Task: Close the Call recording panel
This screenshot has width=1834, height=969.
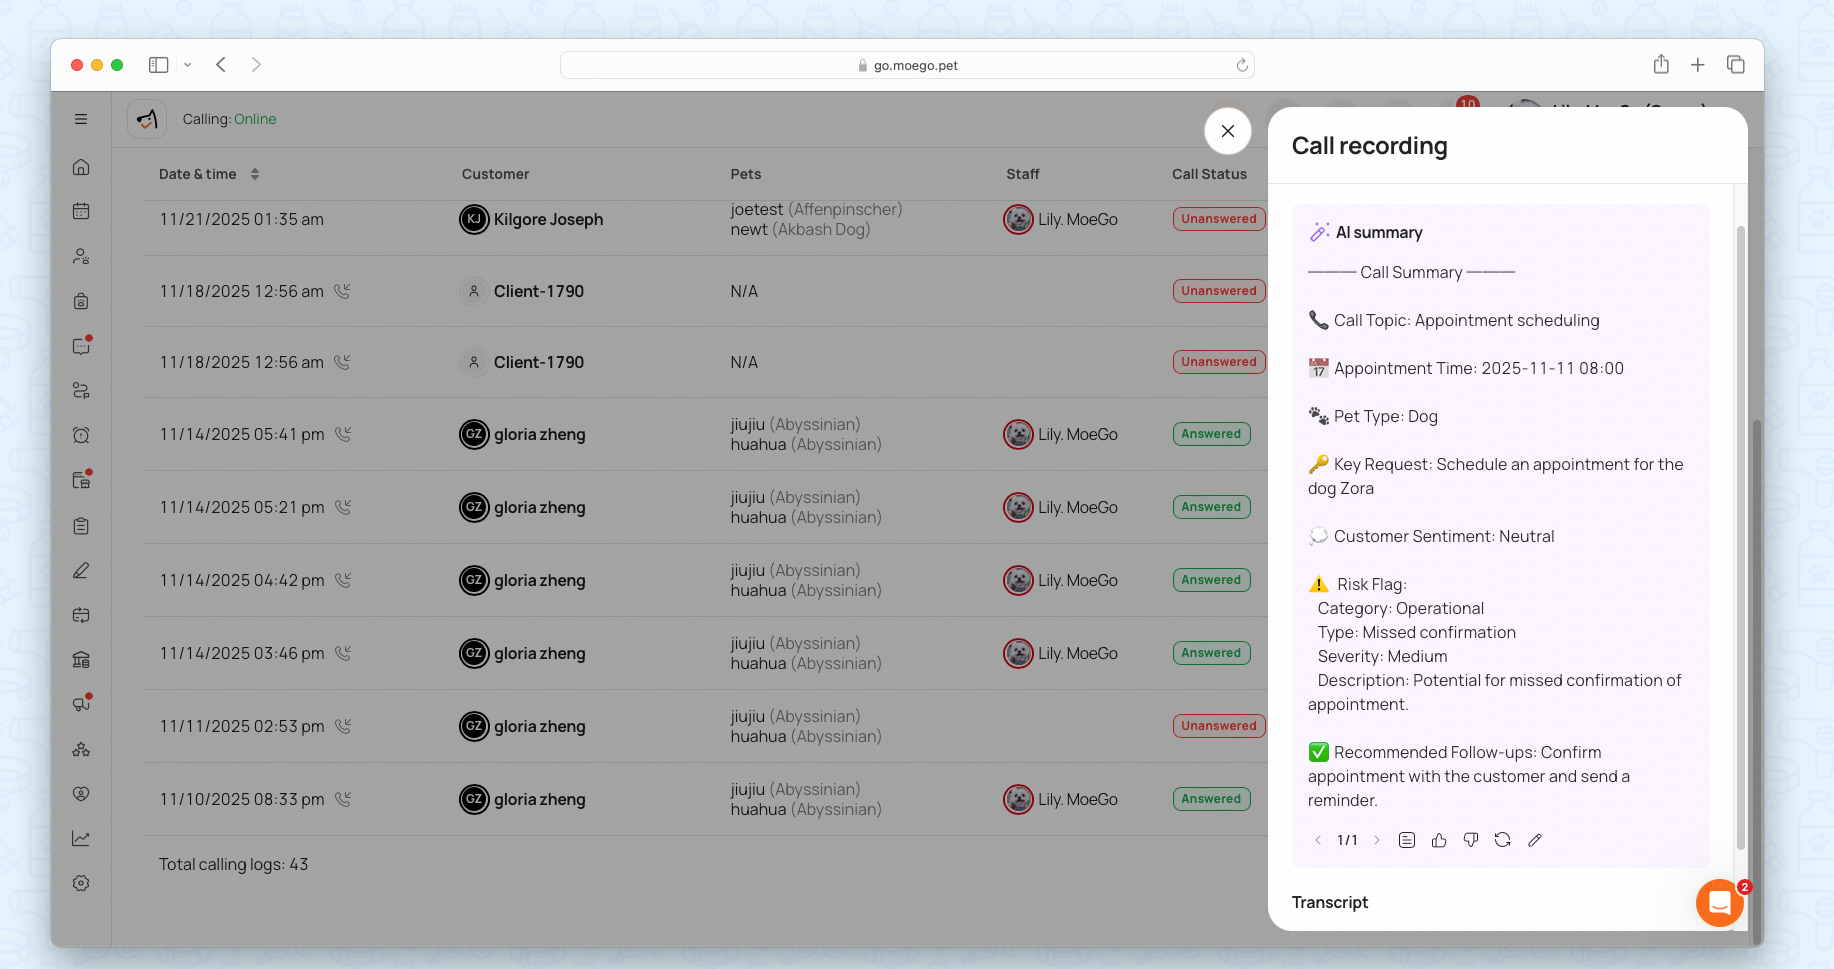Action: pyautogui.click(x=1228, y=131)
